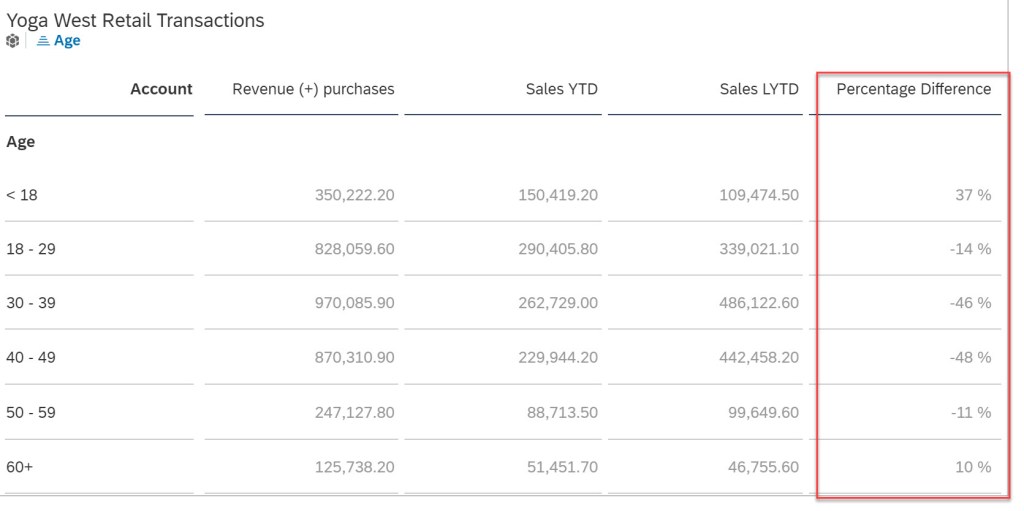Select the 40 - 49 age row label
1024x511 pixels.
pos(31,357)
